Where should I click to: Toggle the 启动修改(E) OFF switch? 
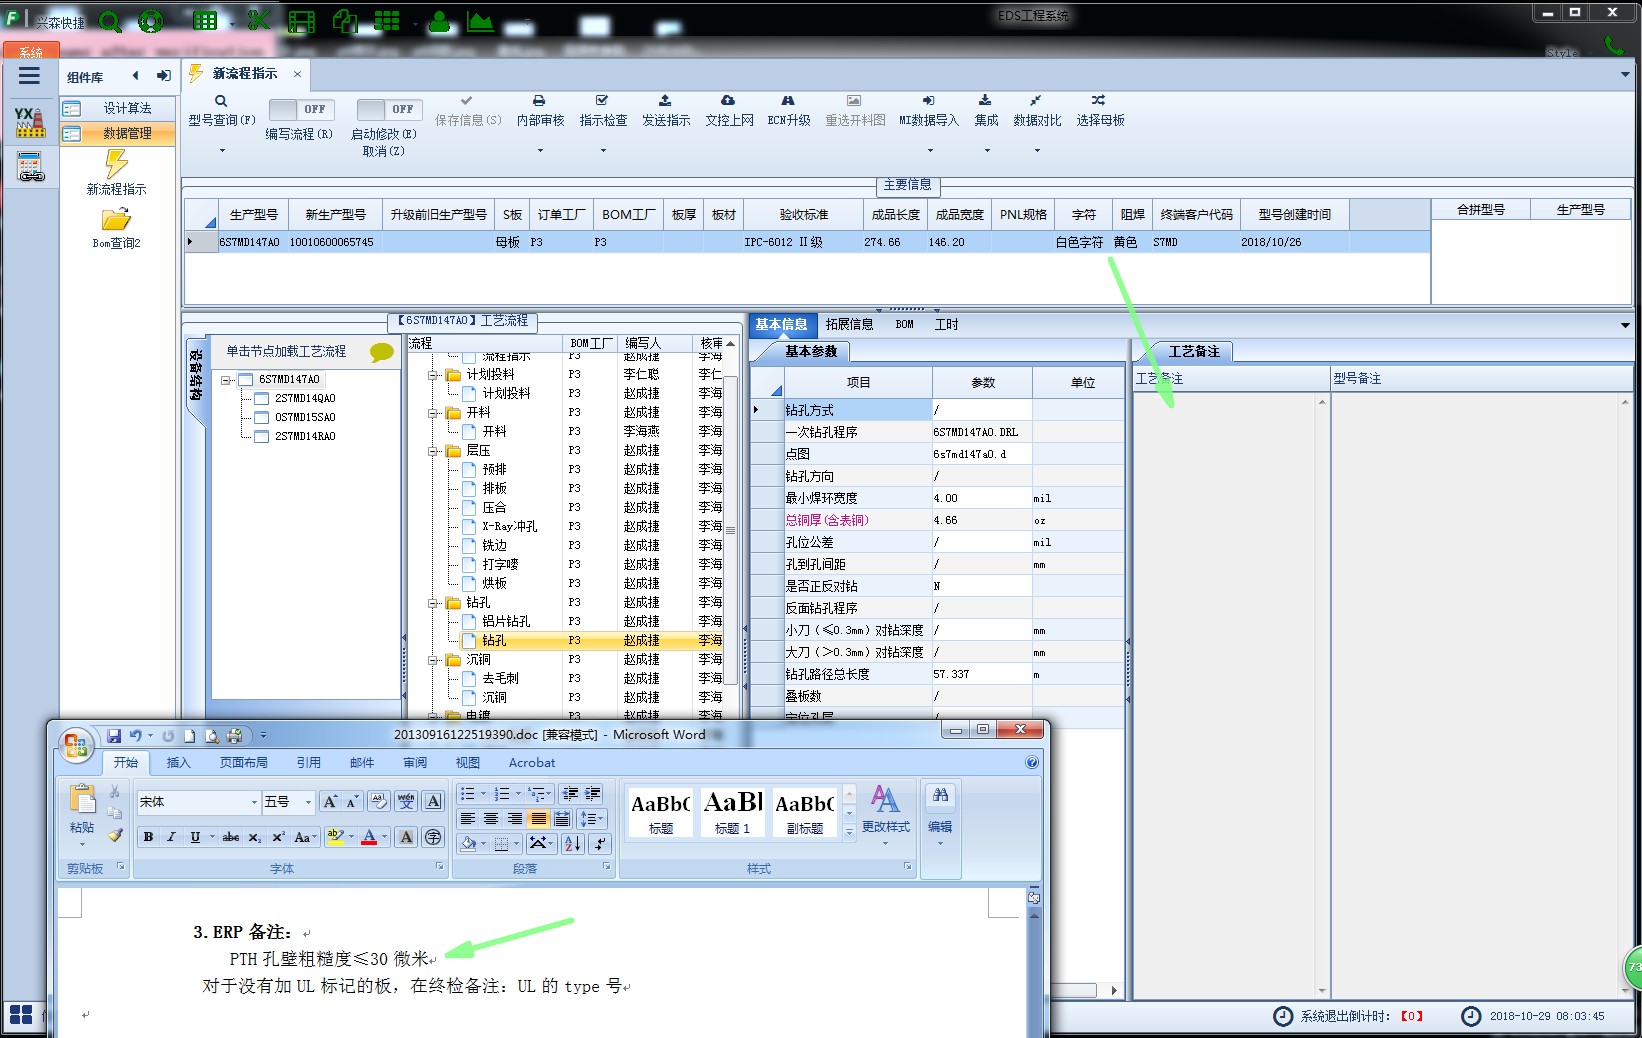tap(390, 109)
